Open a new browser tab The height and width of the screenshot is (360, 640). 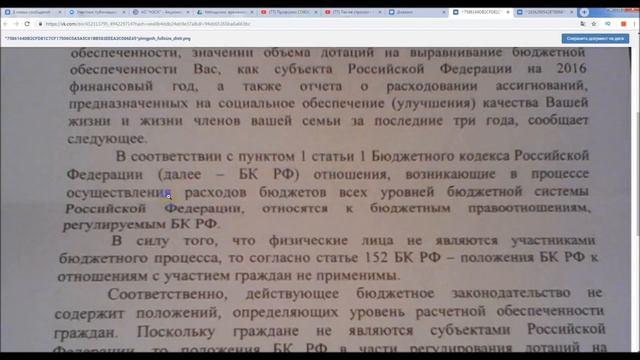584,12
